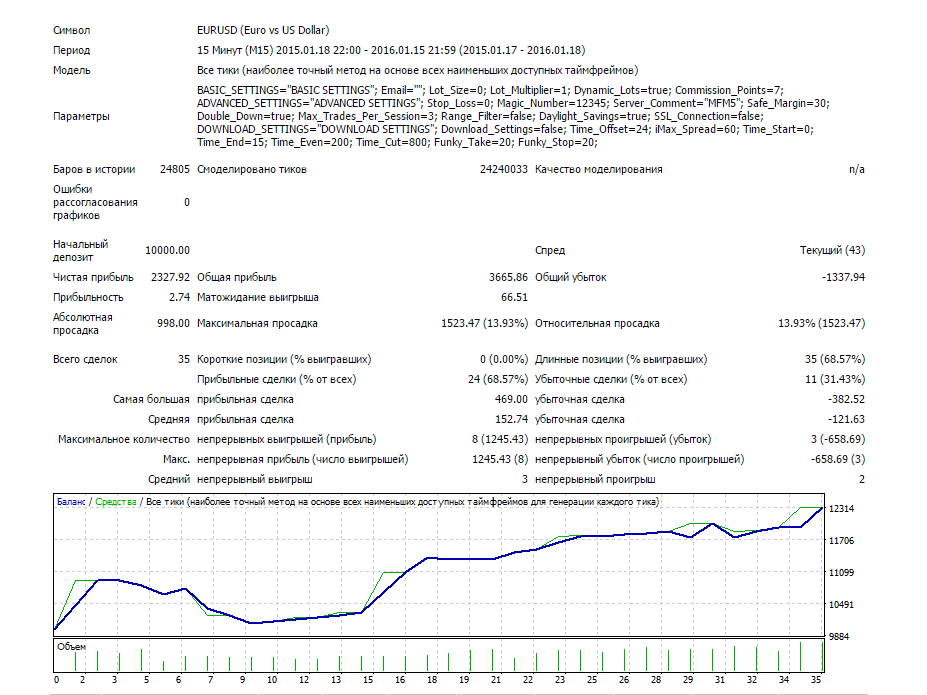Click the "Объем" label in the volume panel
This screenshot has width=927, height=695.
pyautogui.click(x=72, y=647)
